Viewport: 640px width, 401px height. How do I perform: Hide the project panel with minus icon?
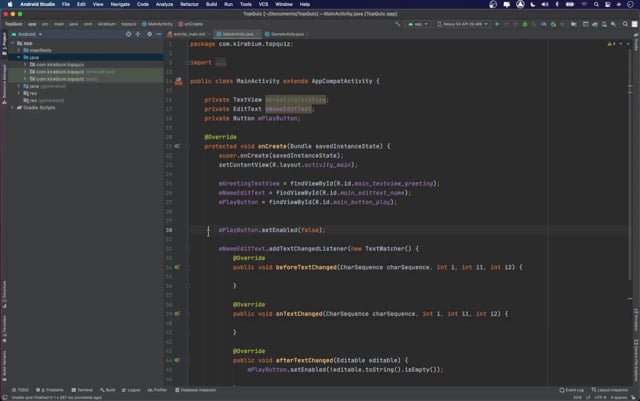[x=159, y=34]
